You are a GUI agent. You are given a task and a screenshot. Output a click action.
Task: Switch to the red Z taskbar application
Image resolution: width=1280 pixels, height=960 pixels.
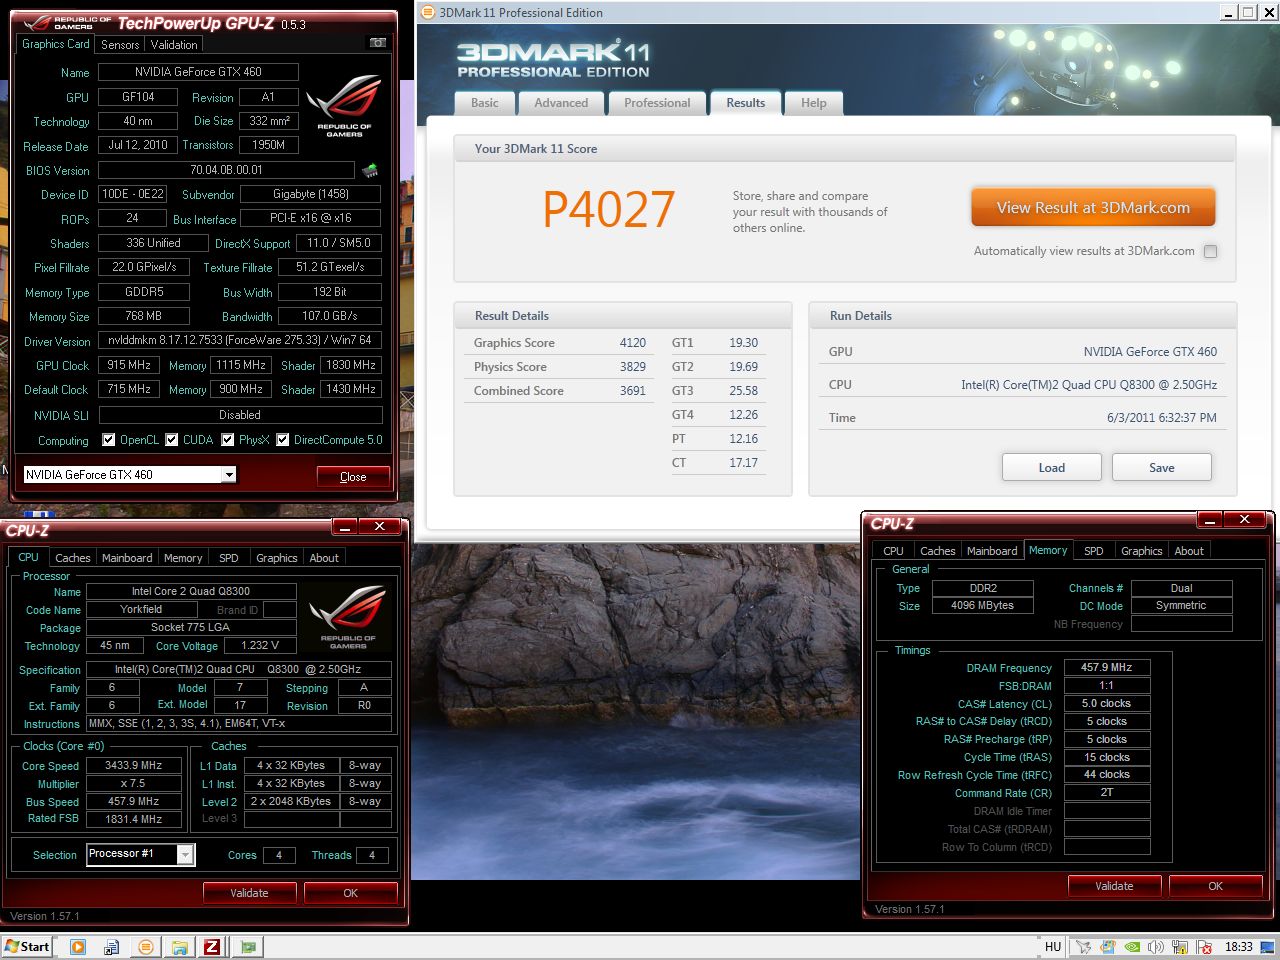tap(212, 946)
